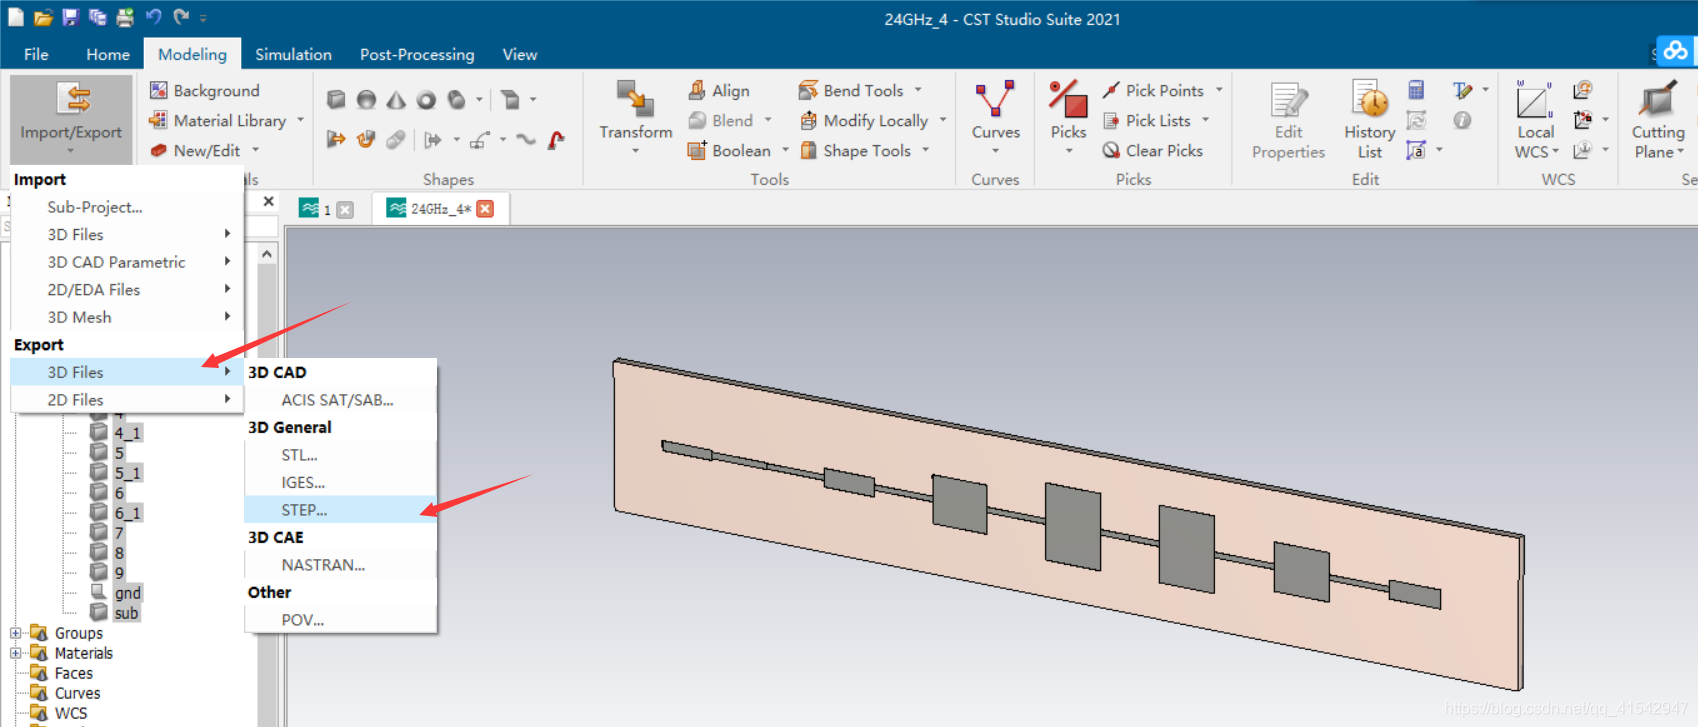The width and height of the screenshot is (1698, 727).
Task: Select the Torus shape tool
Action: 426,100
